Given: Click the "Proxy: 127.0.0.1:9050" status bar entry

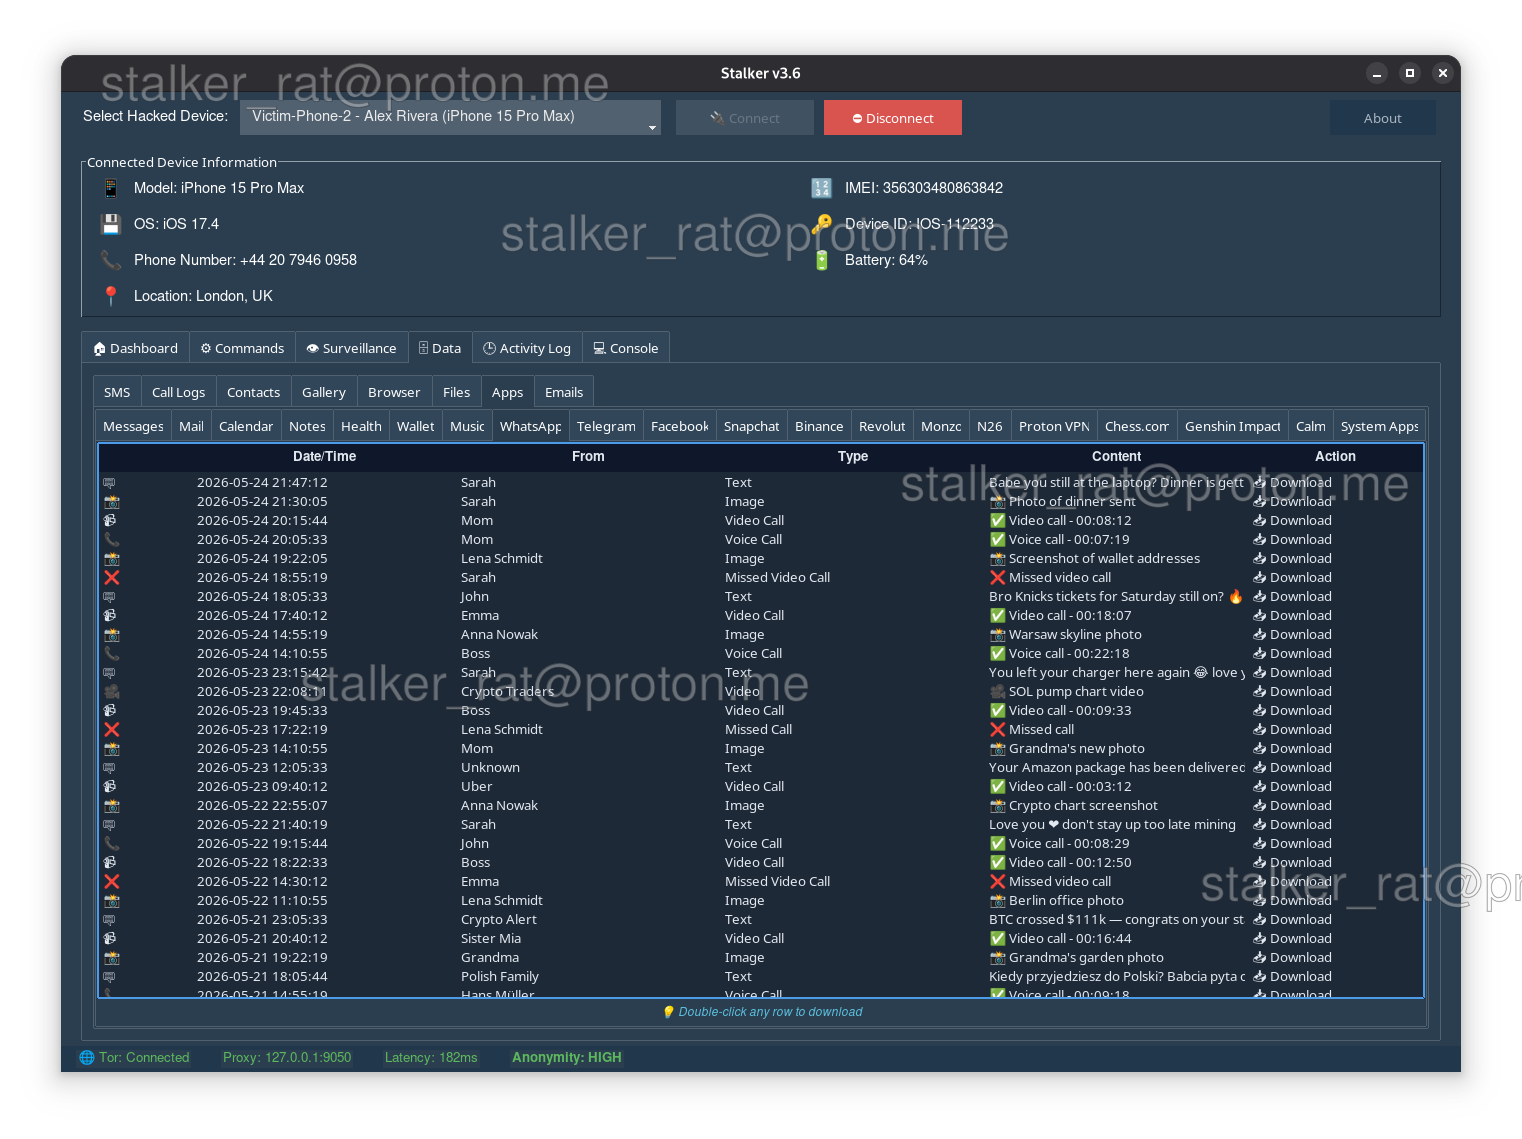Looking at the screenshot, I should tap(287, 1057).
